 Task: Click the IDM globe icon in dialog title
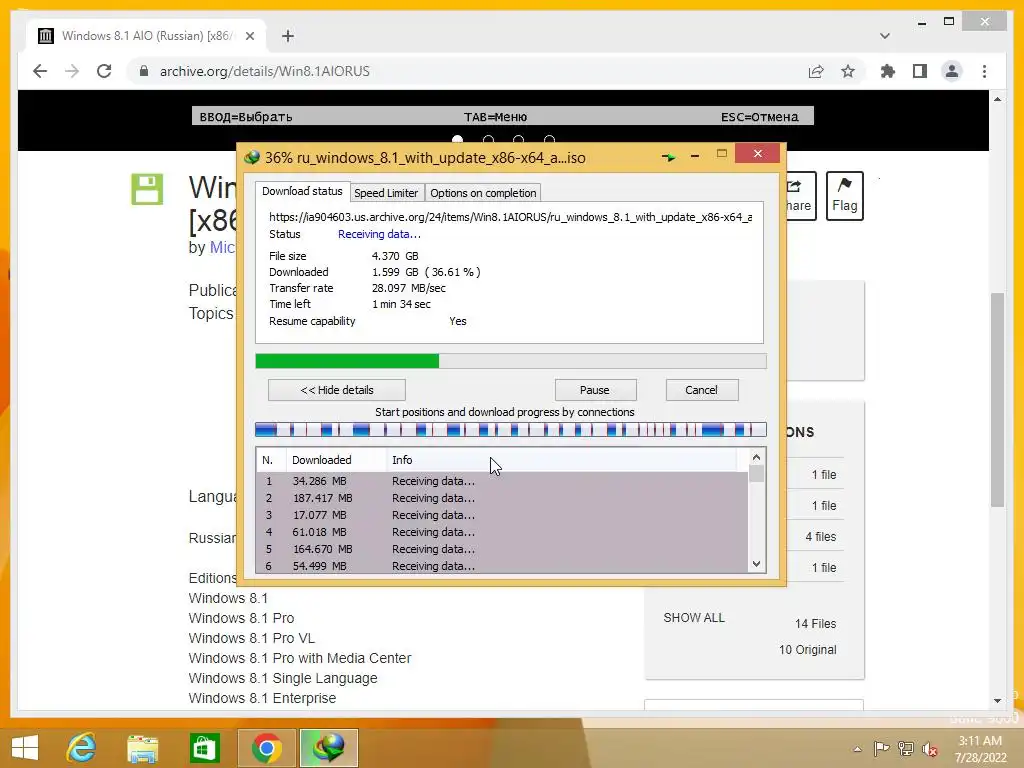(251, 157)
